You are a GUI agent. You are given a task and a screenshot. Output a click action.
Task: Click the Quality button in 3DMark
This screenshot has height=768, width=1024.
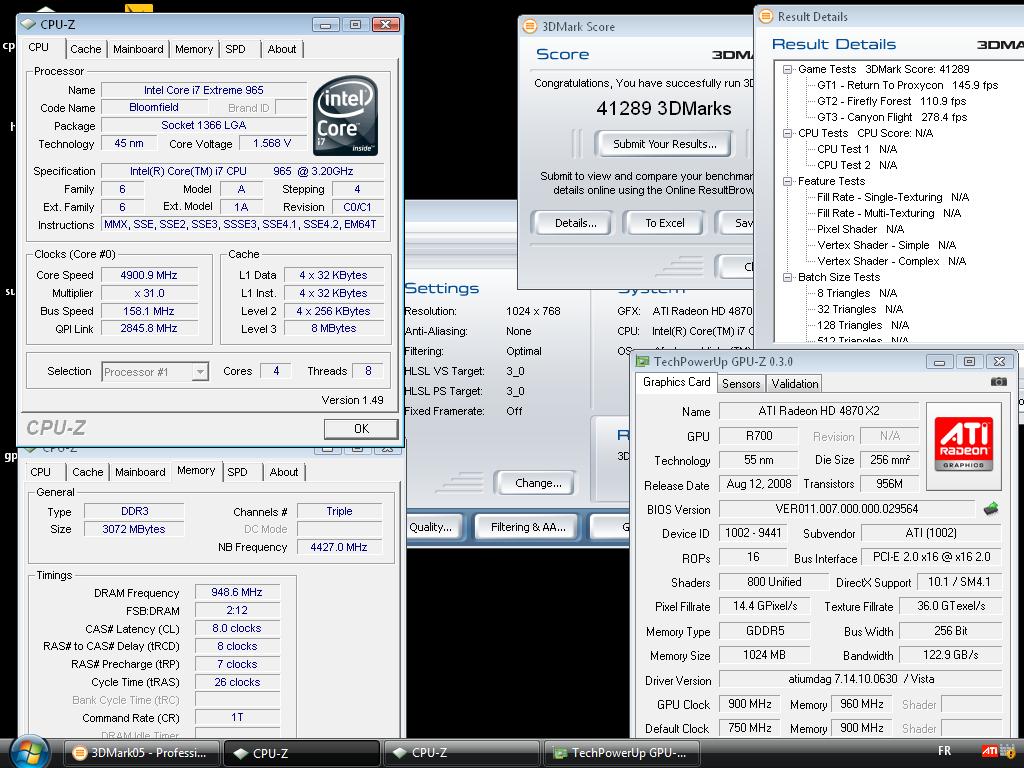pos(432,527)
